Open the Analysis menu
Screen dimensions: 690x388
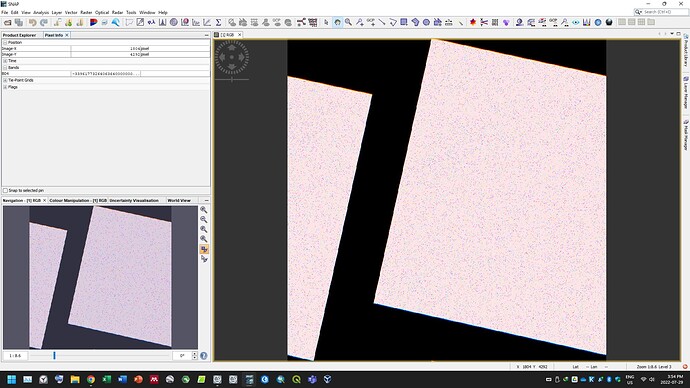tap(41, 12)
